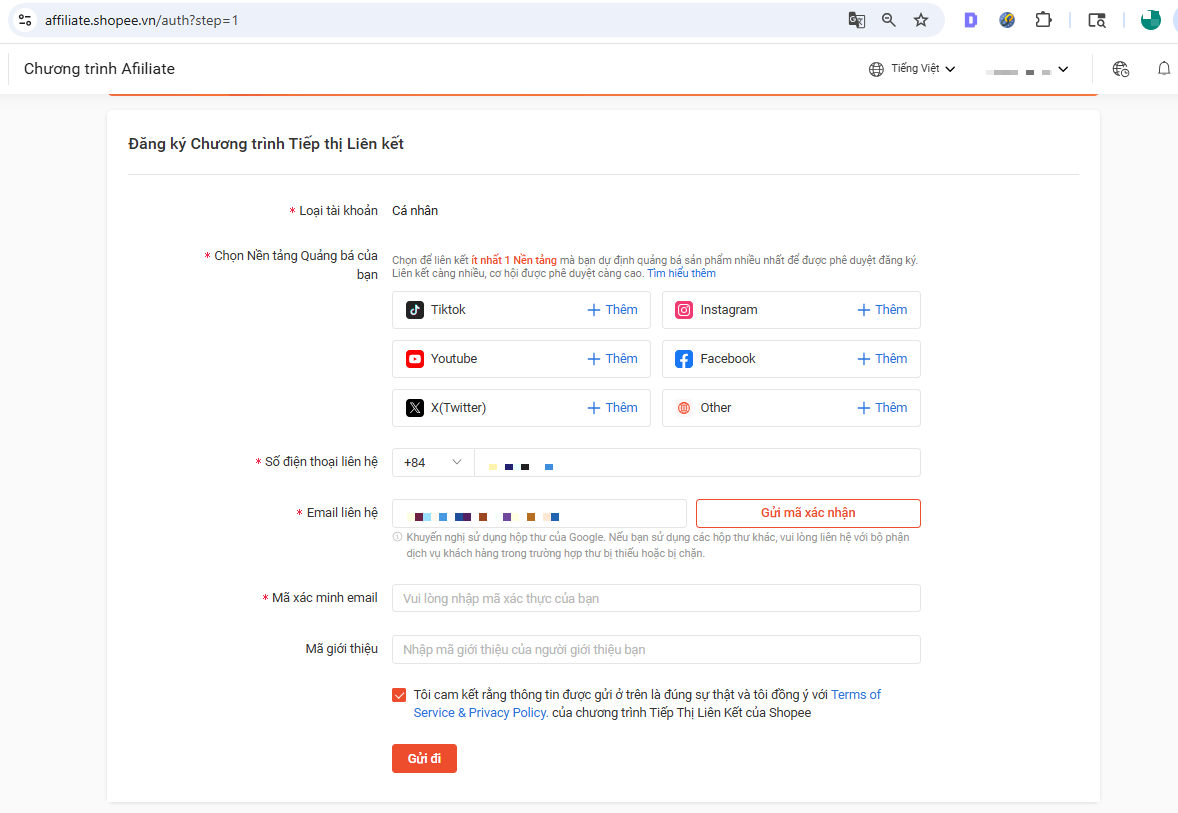
Task: Open Terms of Service & Privacy Policy link
Action: click(x=647, y=703)
